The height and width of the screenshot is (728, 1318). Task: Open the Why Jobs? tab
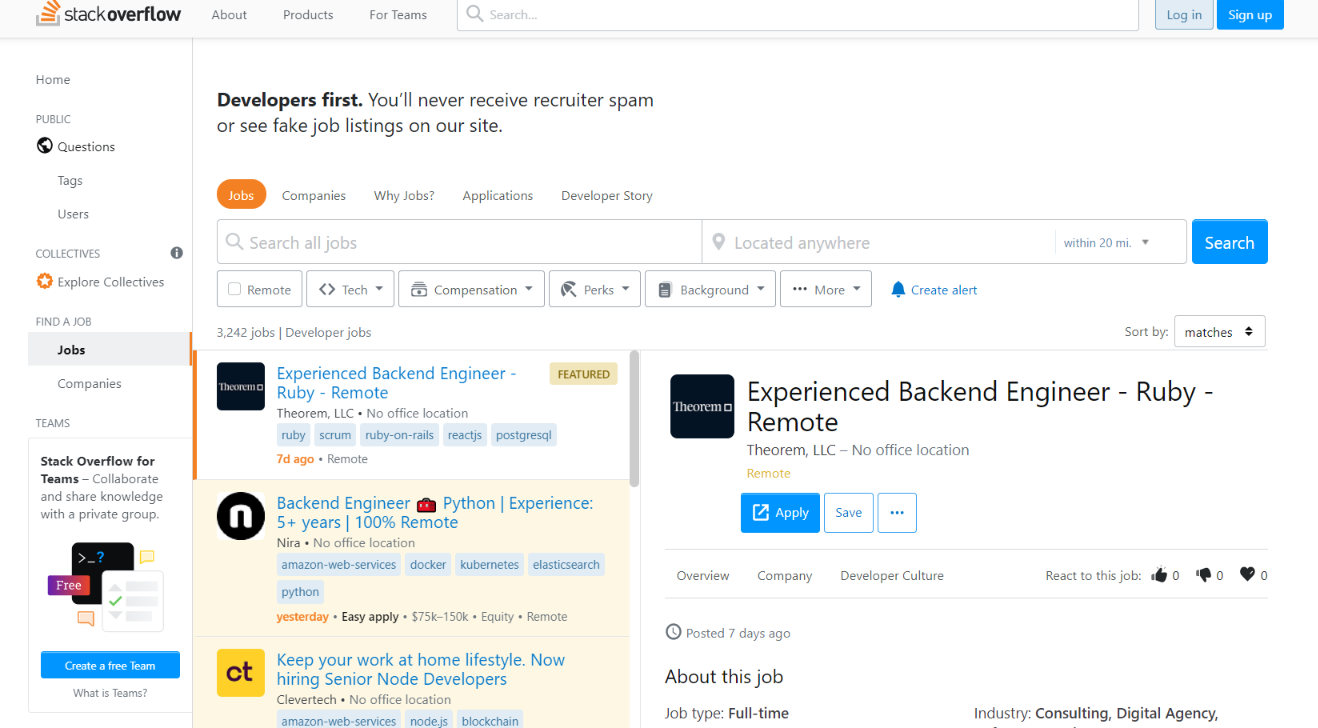[x=404, y=195]
